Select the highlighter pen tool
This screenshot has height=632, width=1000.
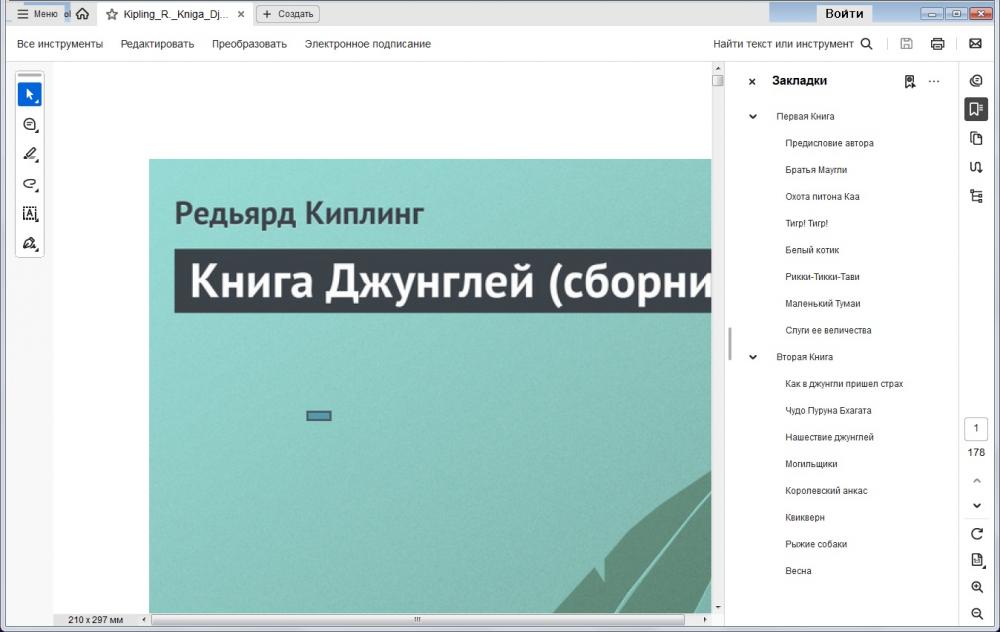pyautogui.click(x=29, y=154)
